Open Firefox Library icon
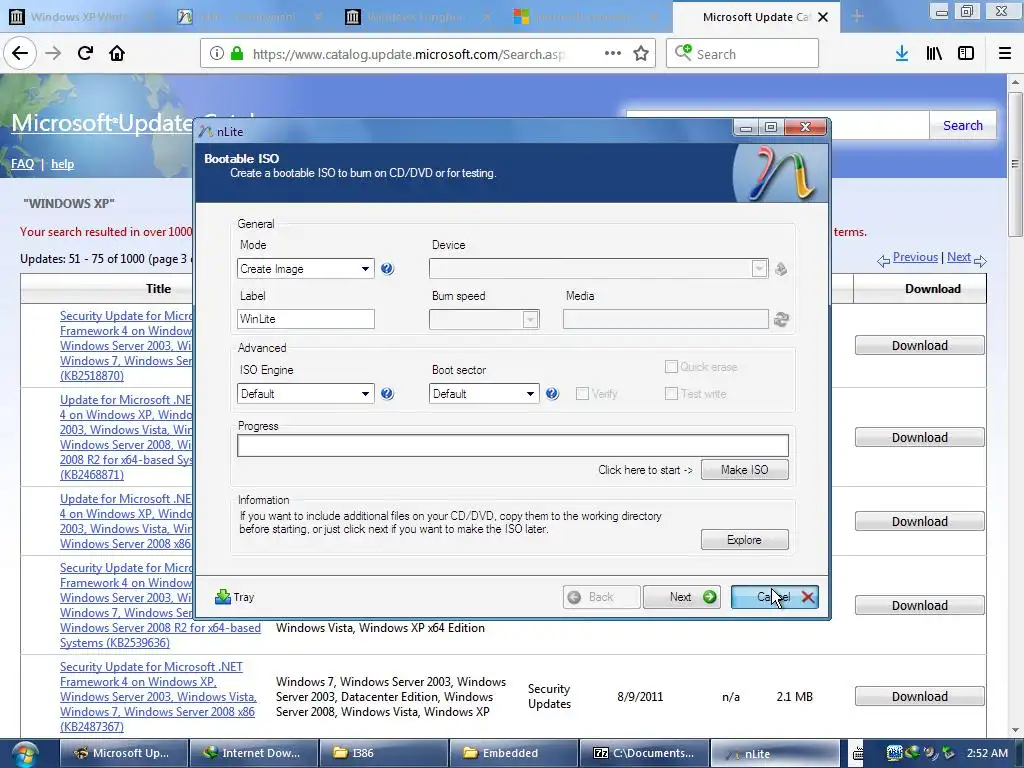The height and width of the screenshot is (768, 1024). pos(934,54)
